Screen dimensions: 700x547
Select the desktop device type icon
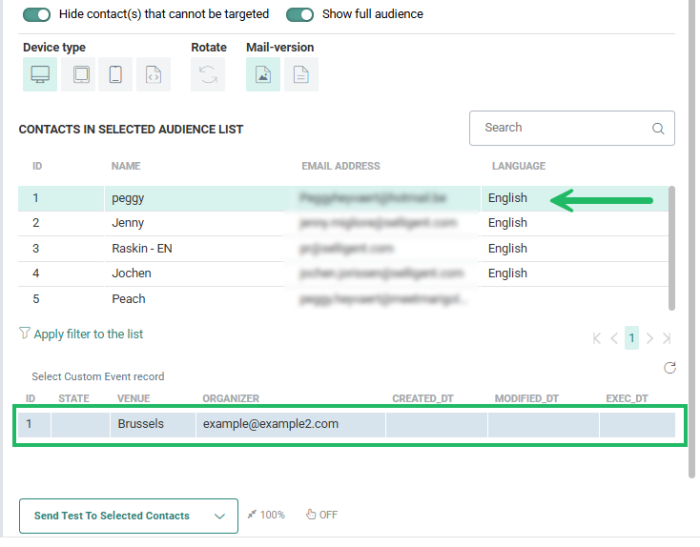pyautogui.click(x=40, y=75)
